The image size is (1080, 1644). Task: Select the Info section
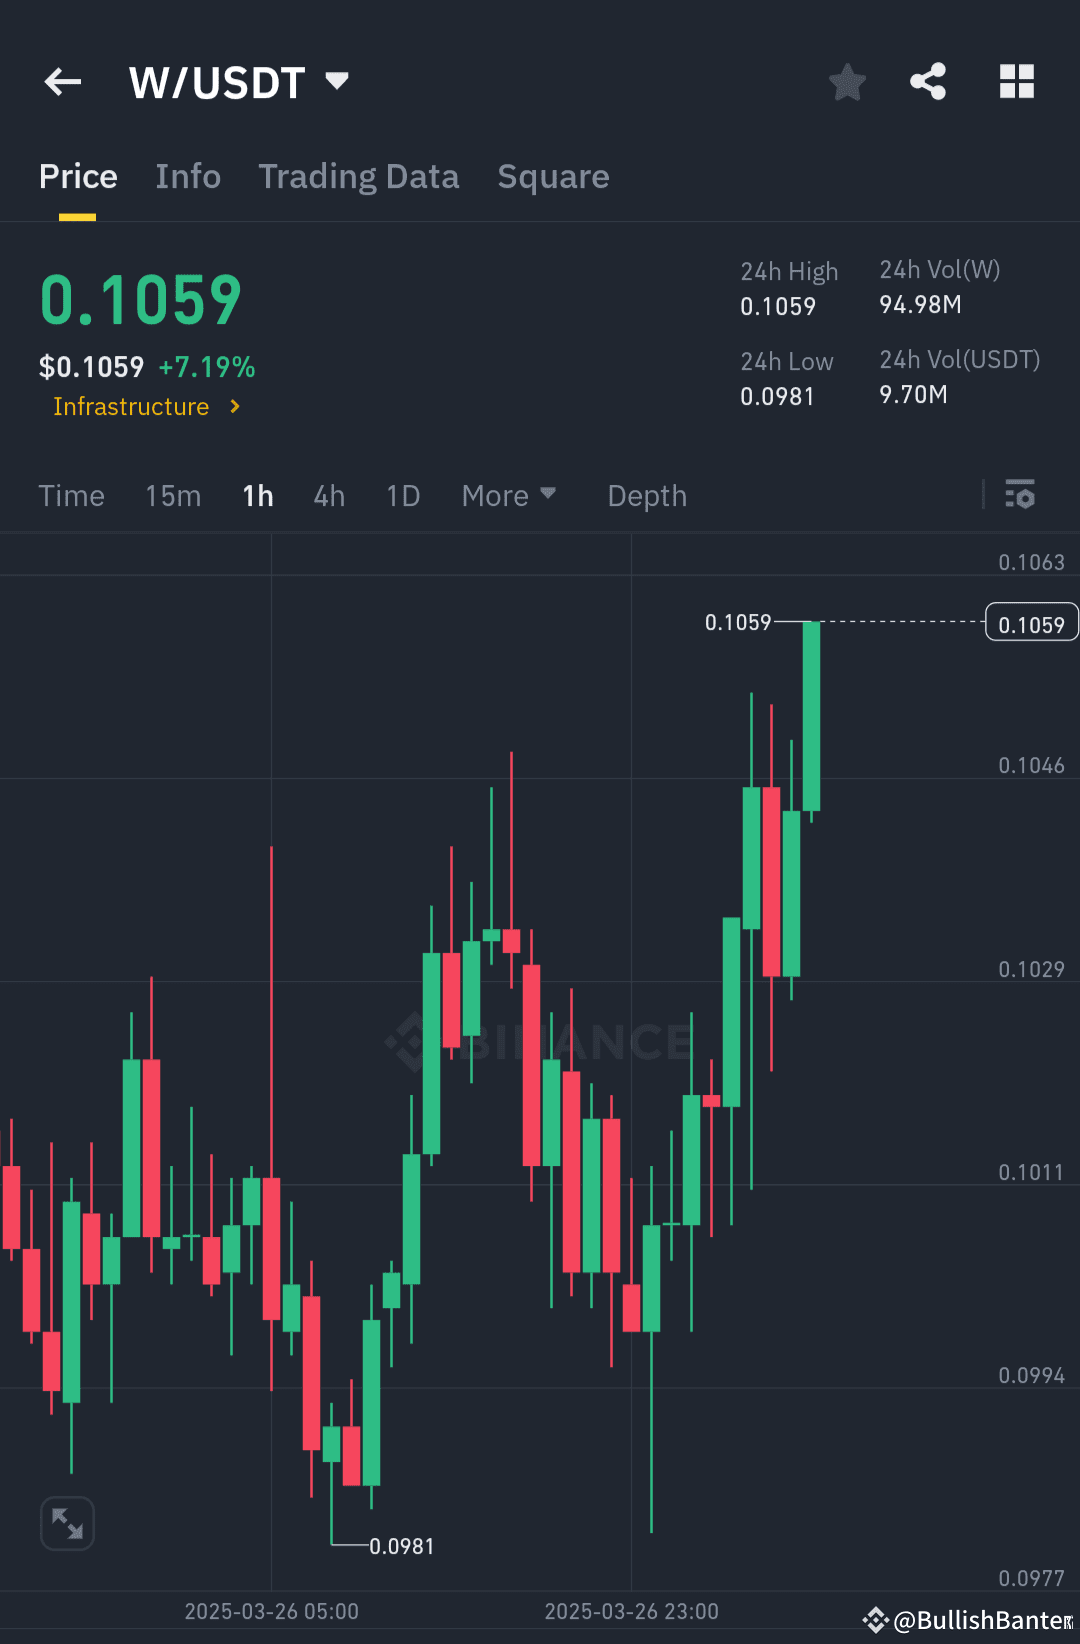[x=188, y=176]
